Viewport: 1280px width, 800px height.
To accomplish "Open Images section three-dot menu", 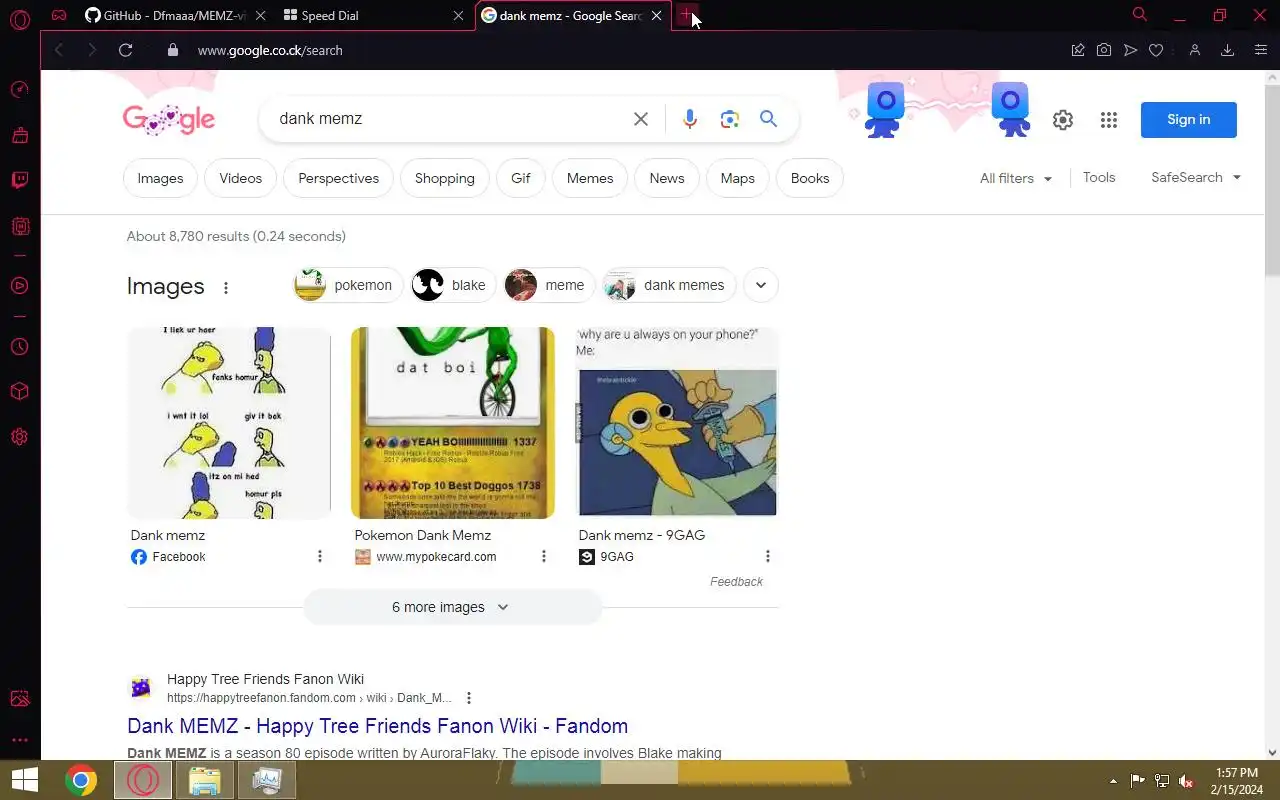I will pyautogui.click(x=226, y=288).
